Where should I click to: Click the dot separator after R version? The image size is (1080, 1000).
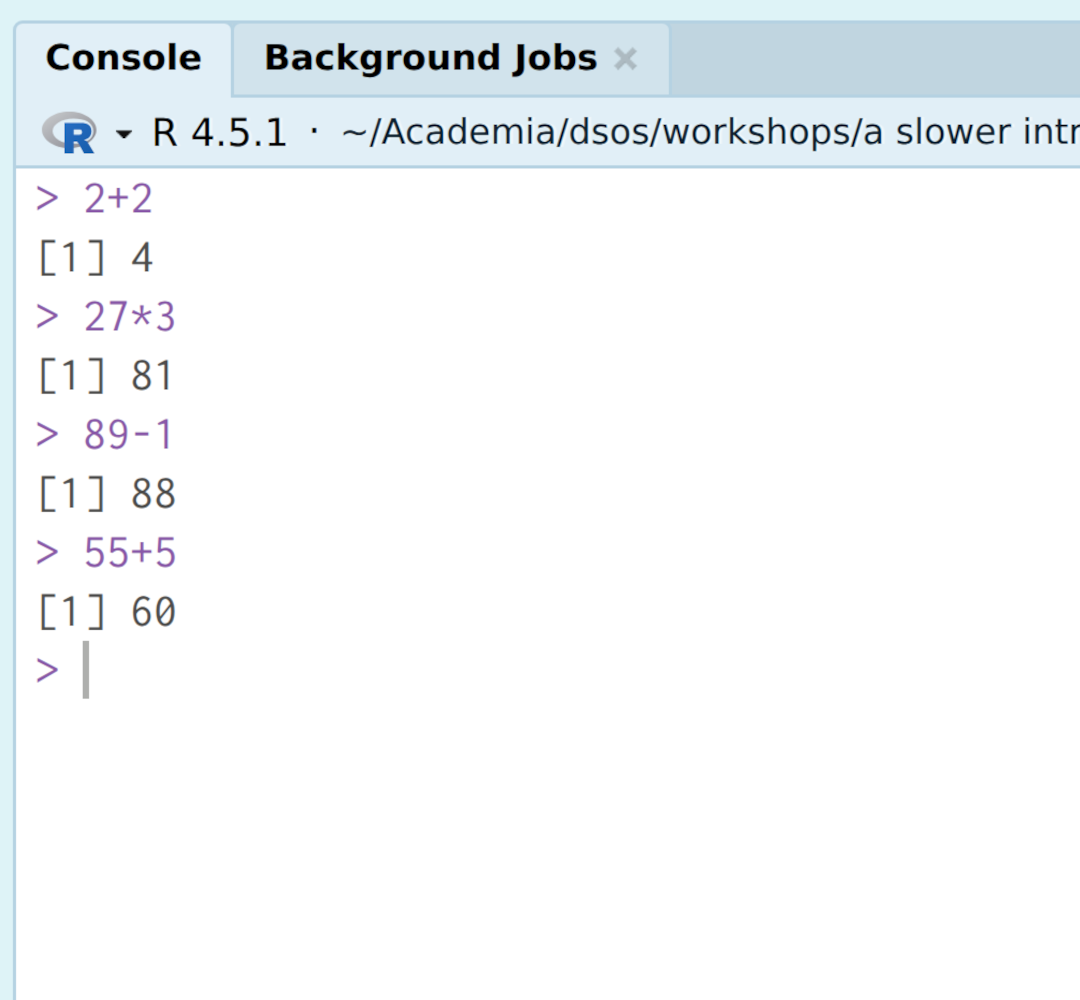(x=314, y=131)
